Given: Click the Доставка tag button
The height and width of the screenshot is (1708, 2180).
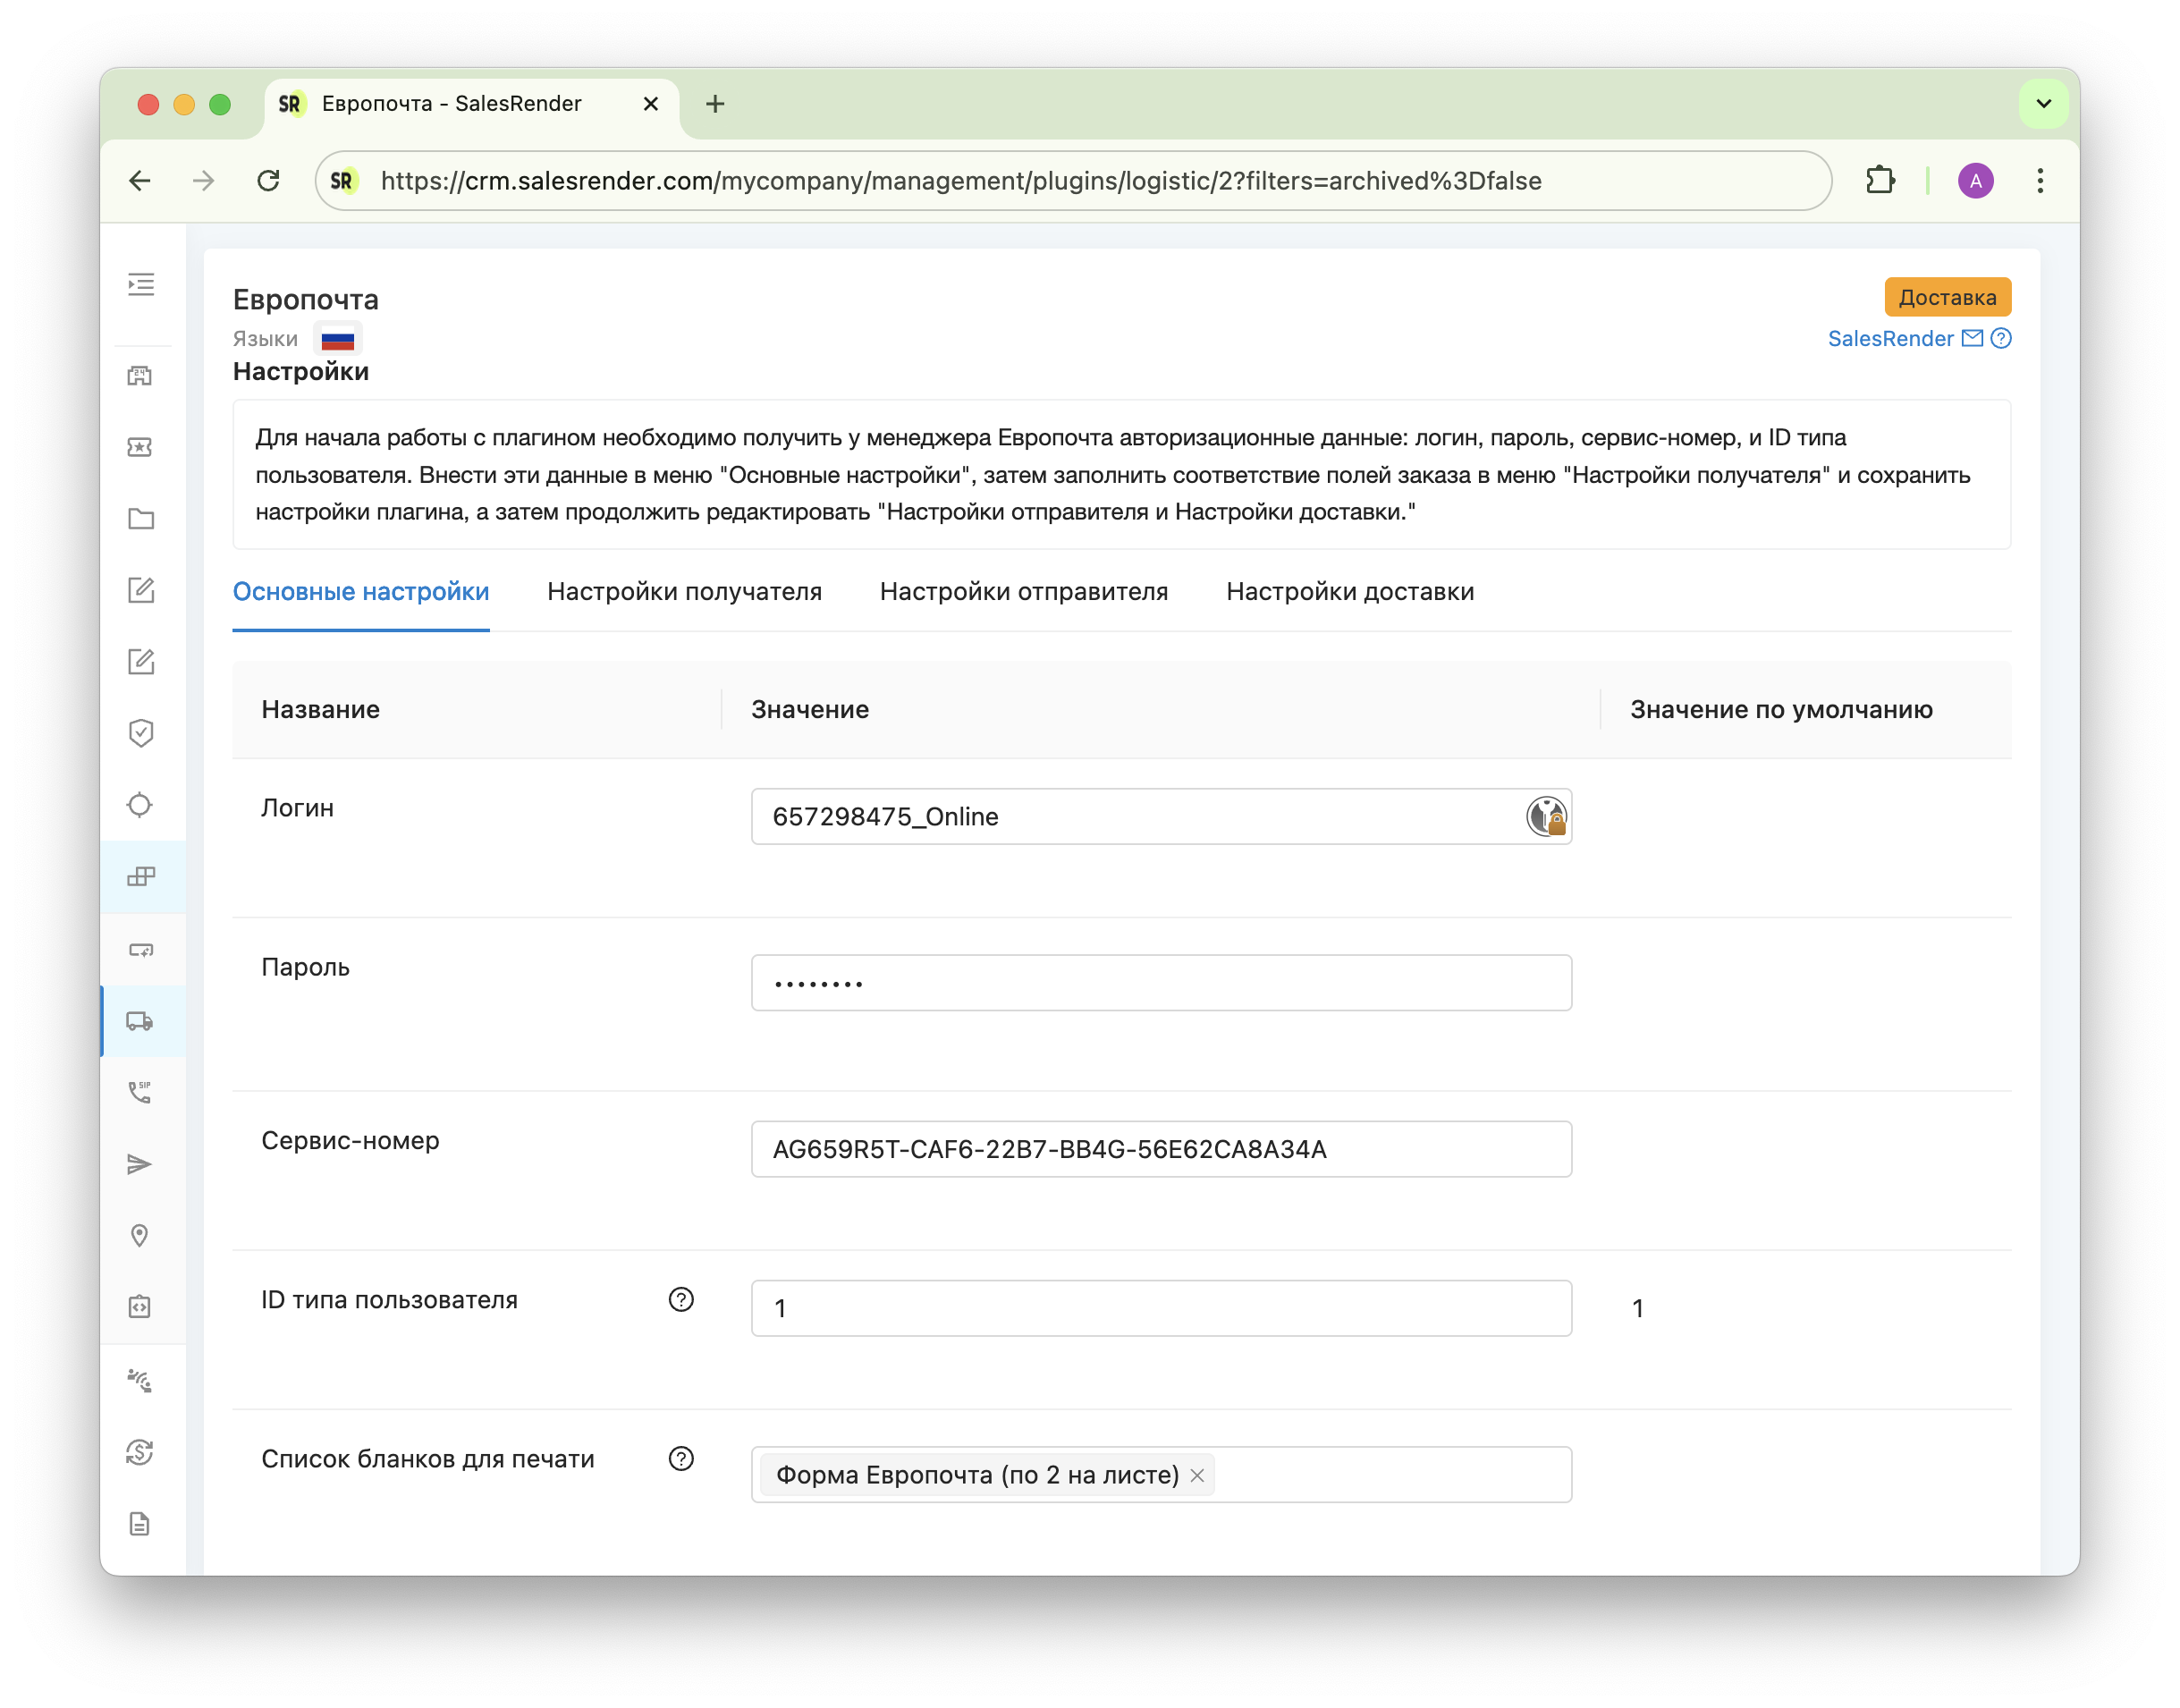Looking at the screenshot, I should point(1946,297).
